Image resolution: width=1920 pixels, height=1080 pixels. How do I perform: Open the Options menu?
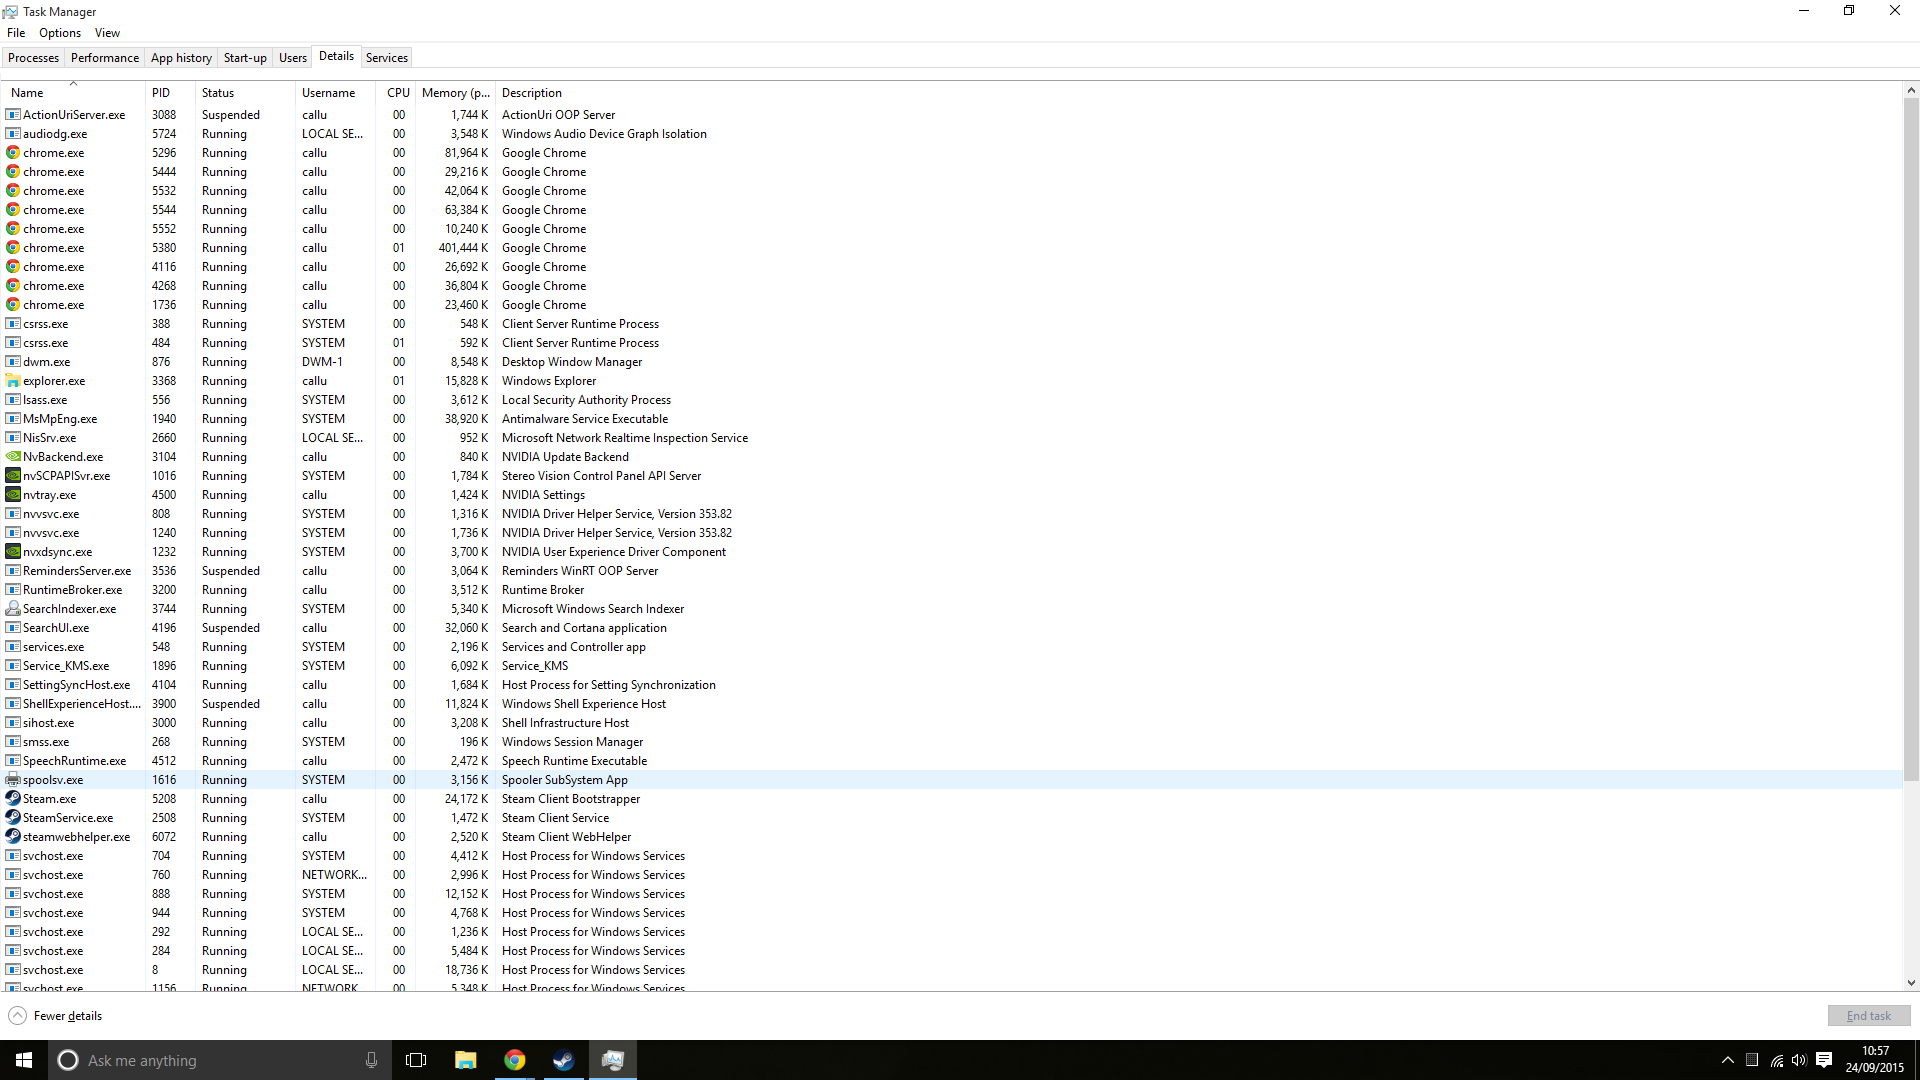(x=60, y=33)
